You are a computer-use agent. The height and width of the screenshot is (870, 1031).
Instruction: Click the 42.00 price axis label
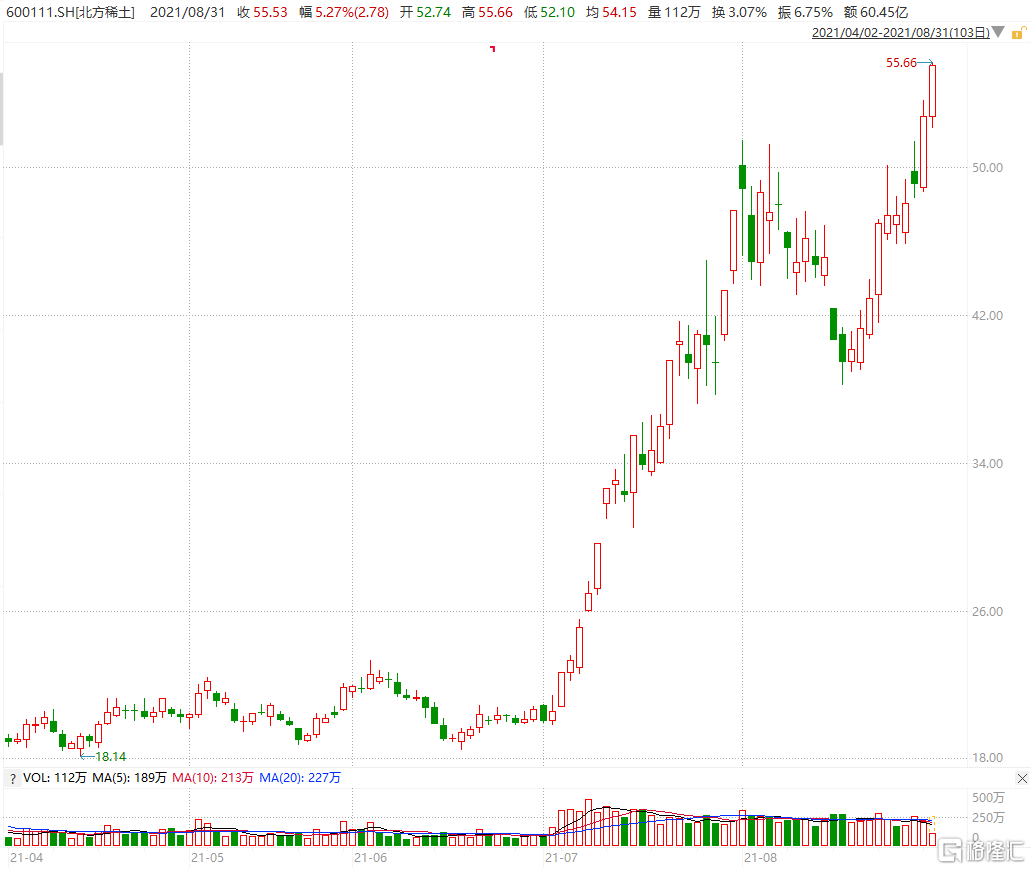pyautogui.click(x=988, y=316)
